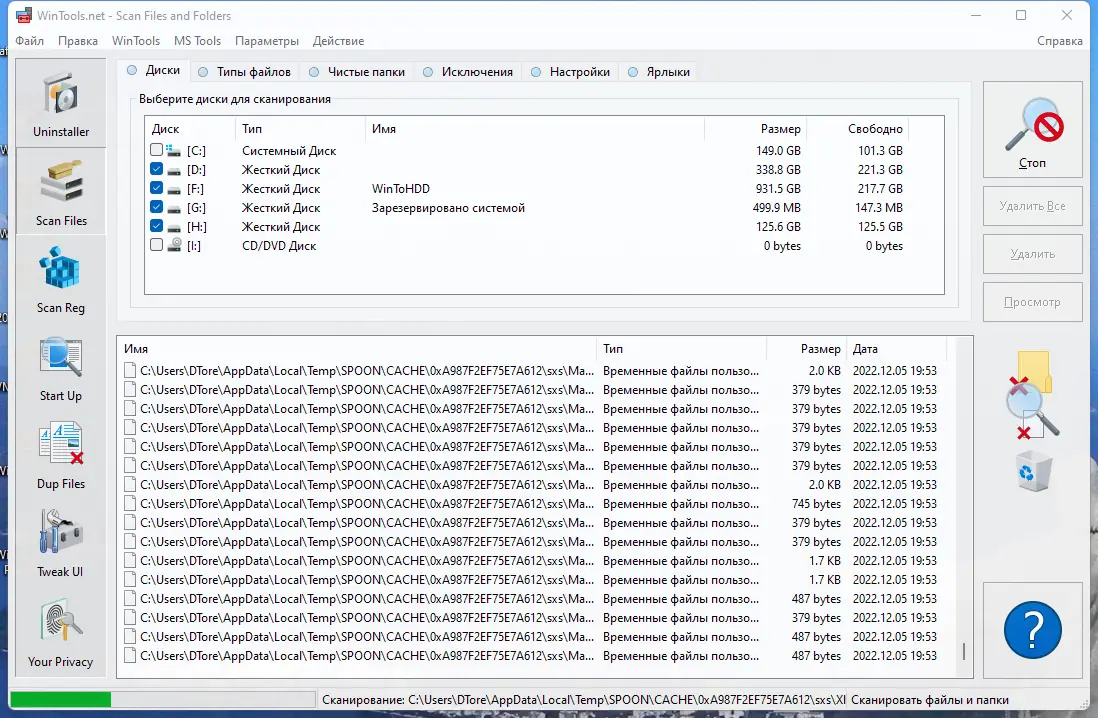Uncheck the [H:] drive checkbox

point(156,226)
